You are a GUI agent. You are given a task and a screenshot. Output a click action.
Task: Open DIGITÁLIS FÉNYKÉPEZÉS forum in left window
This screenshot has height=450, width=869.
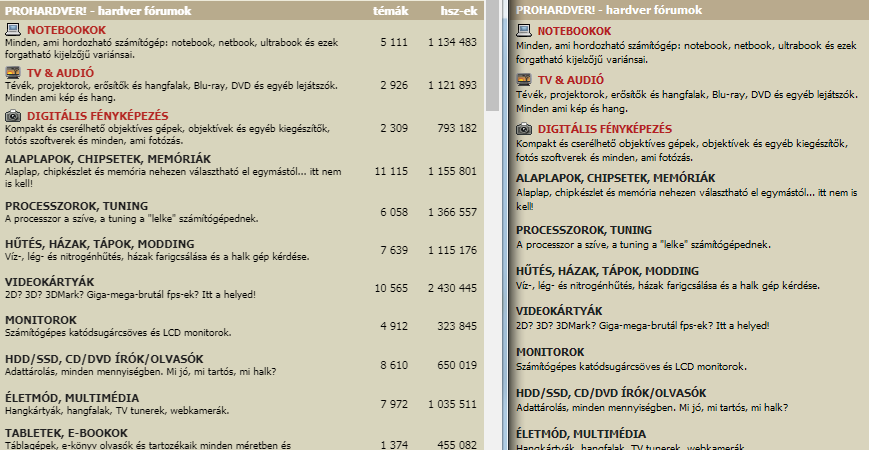(98, 116)
